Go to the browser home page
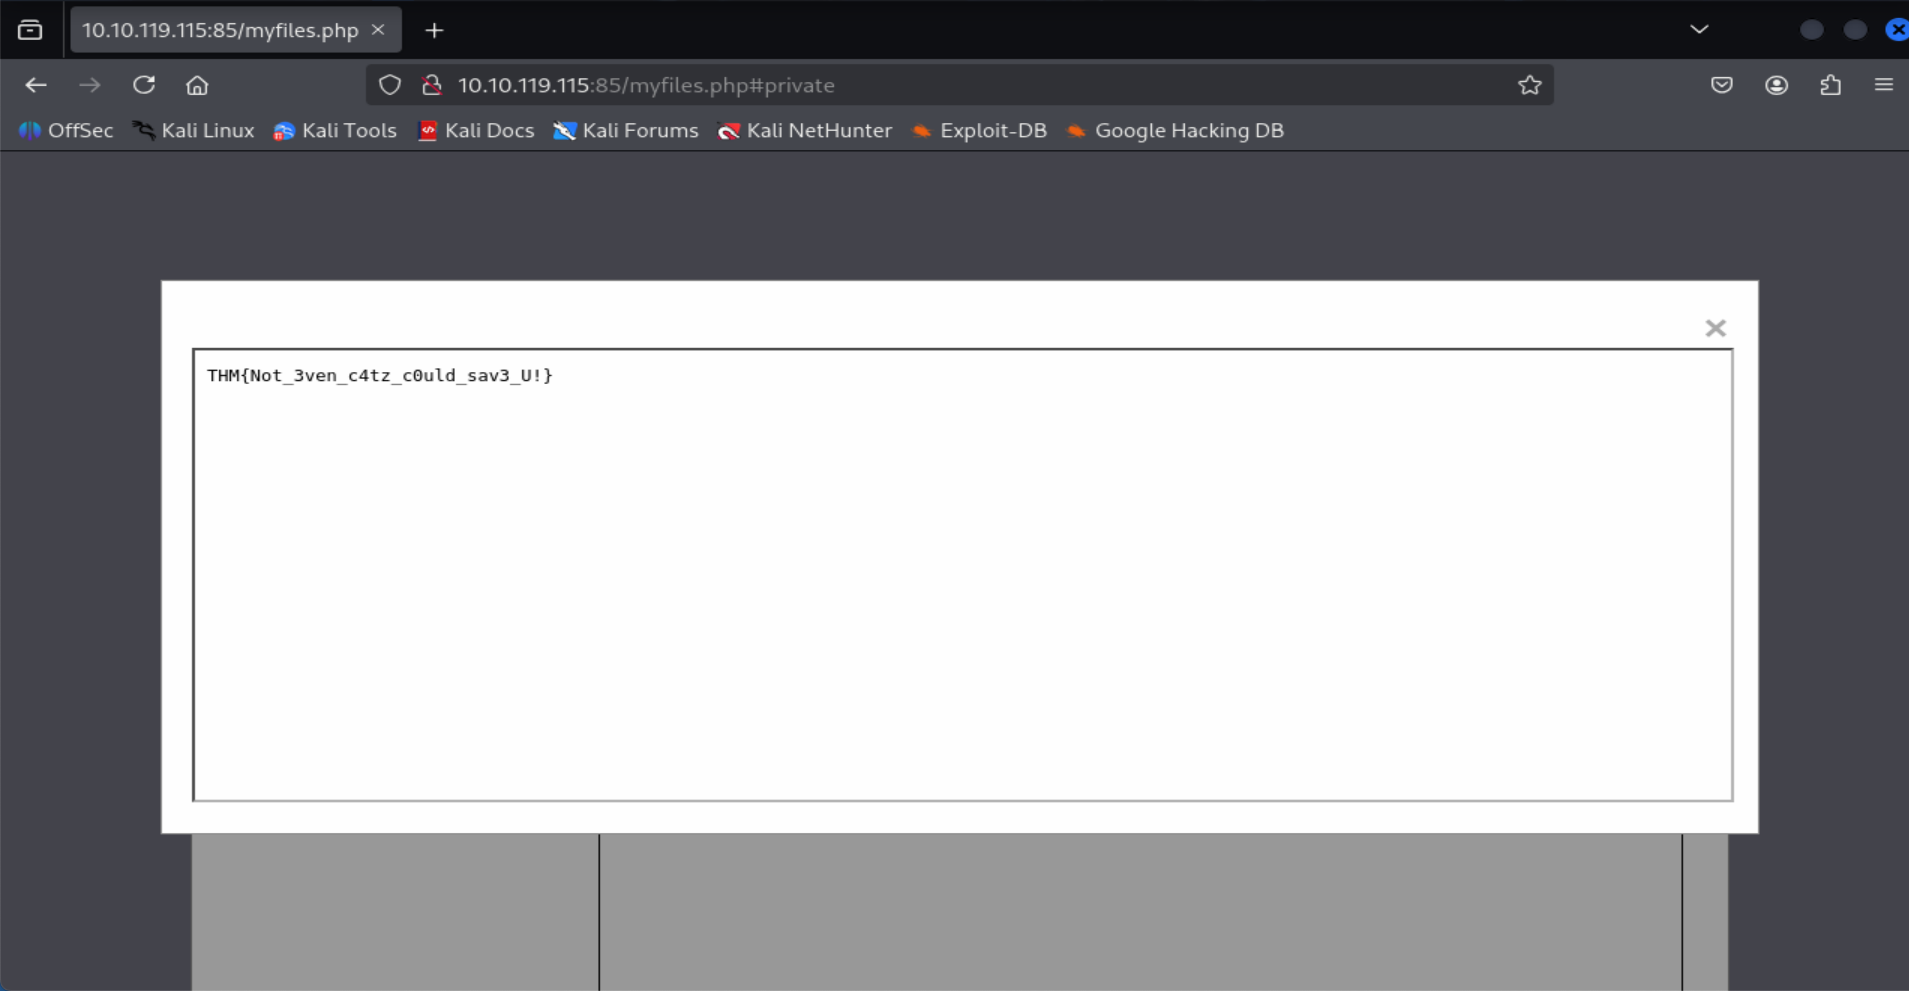 [x=197, y=86]
